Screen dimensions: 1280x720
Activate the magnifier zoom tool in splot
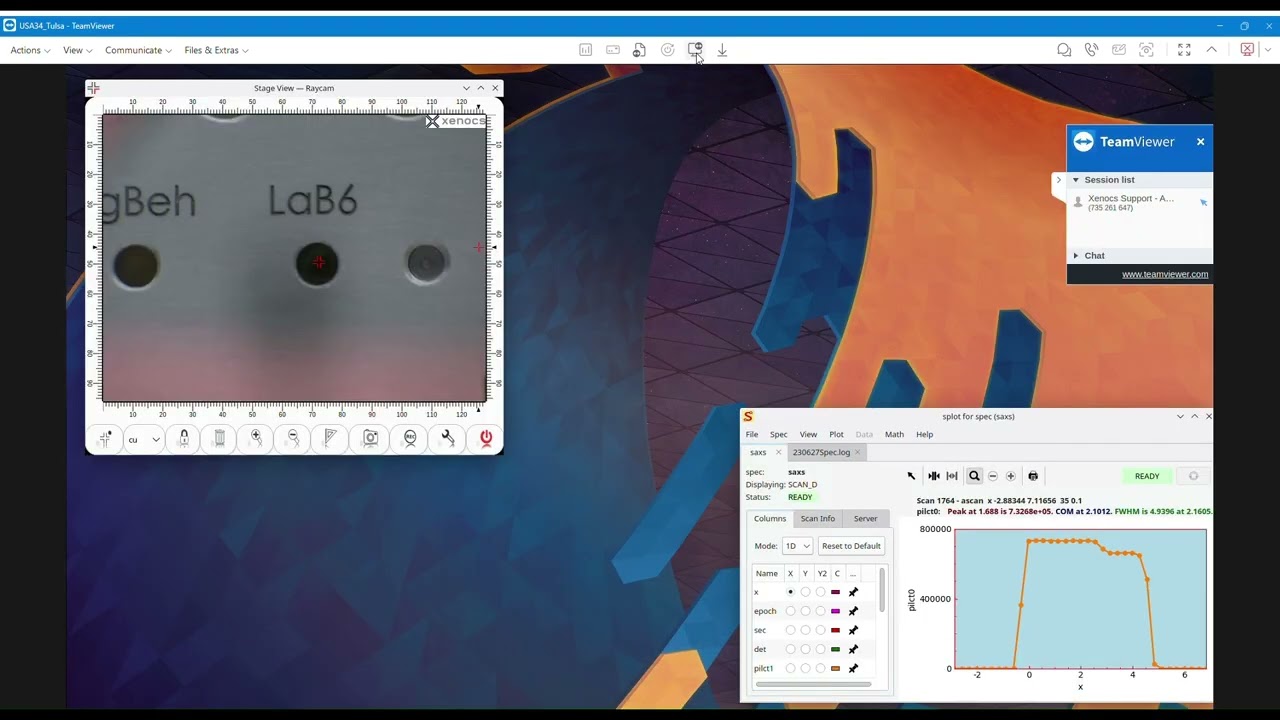974,476
